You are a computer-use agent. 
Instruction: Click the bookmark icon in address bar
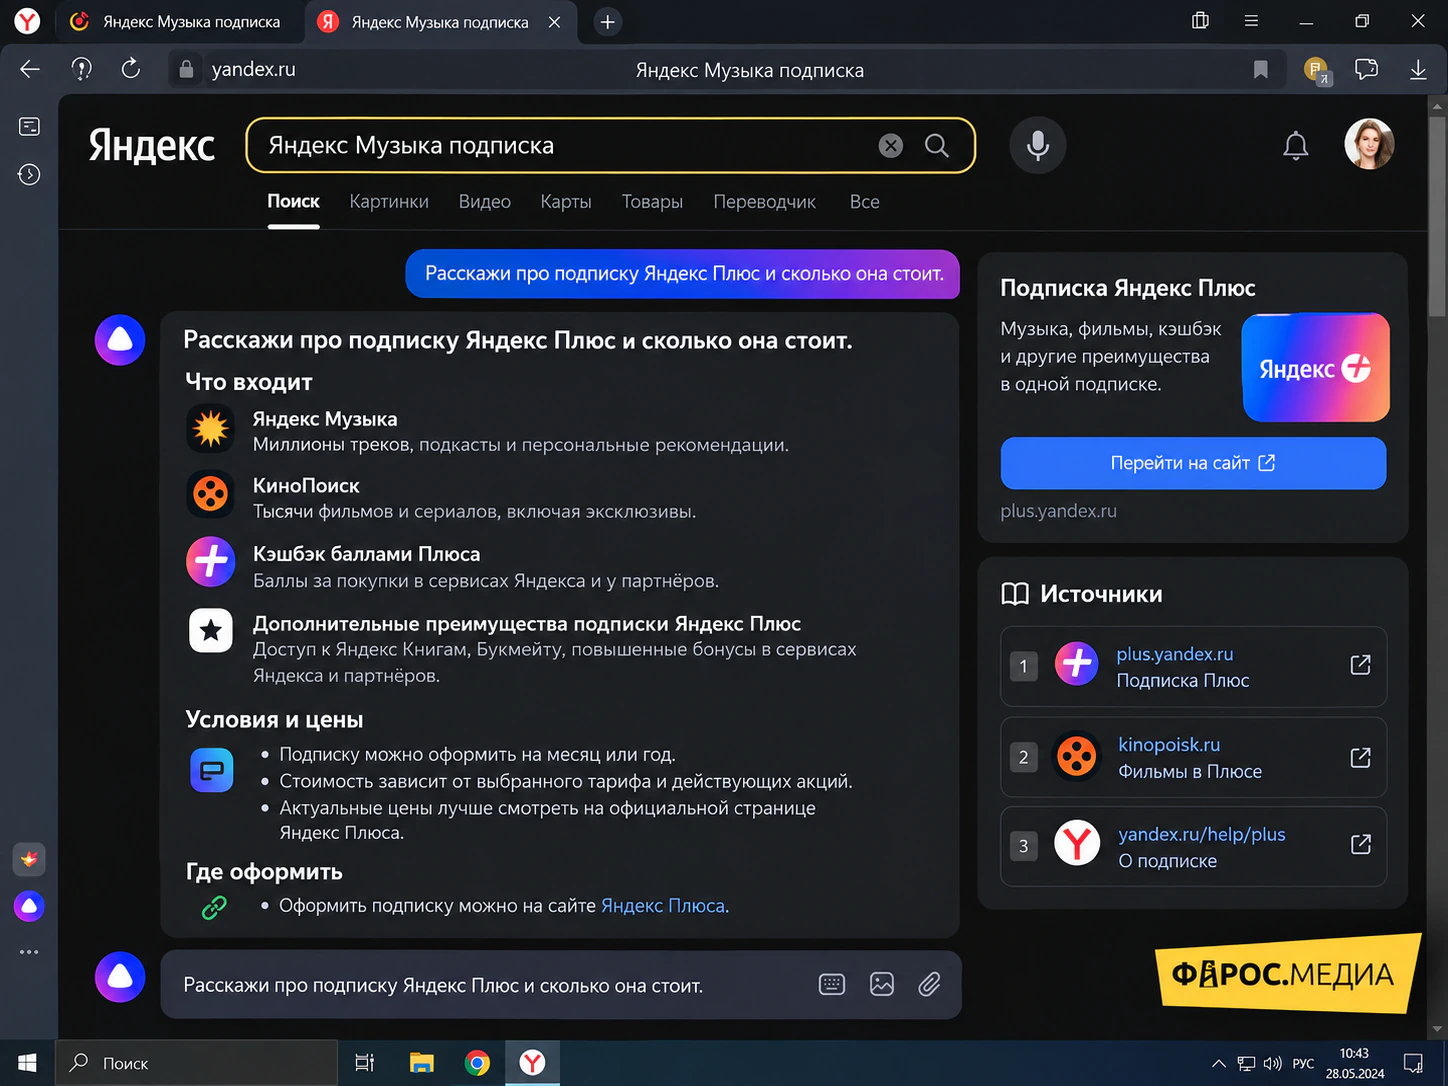click(x=1261, y=69)
